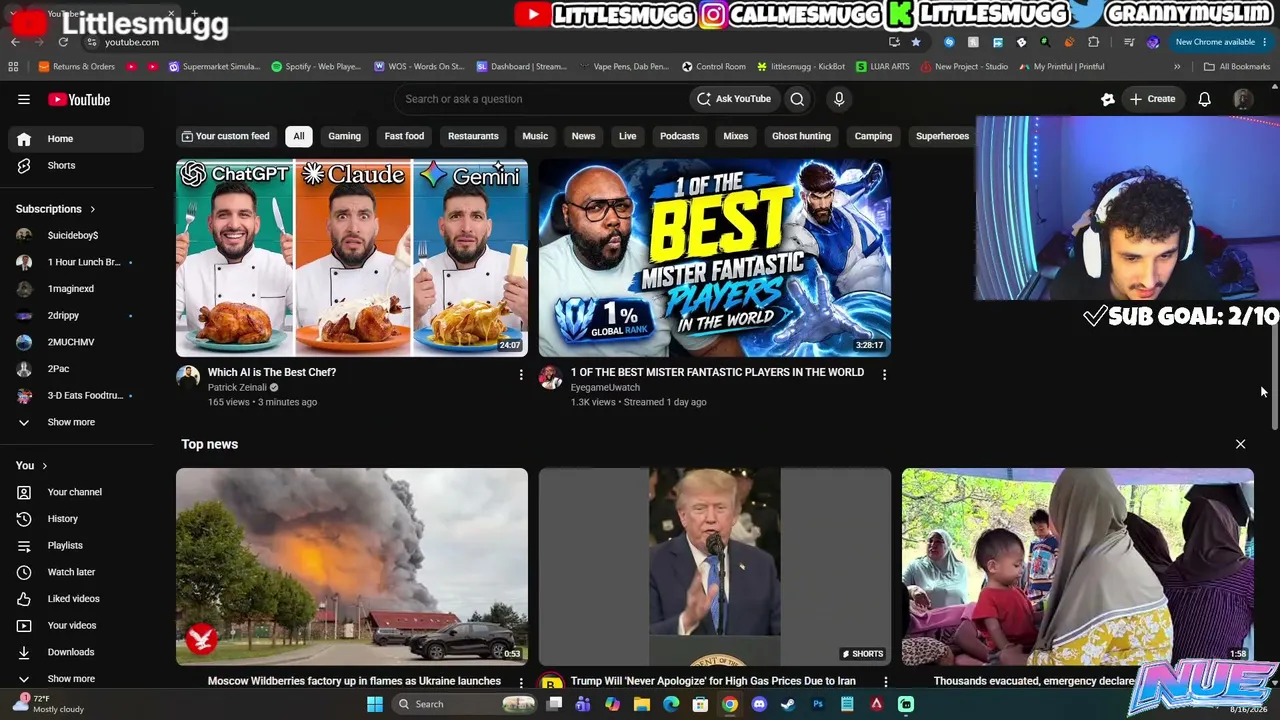1280x720 pixels.
Task: Open Watch later in the sidebar
Action: click(x=72, y=572)
